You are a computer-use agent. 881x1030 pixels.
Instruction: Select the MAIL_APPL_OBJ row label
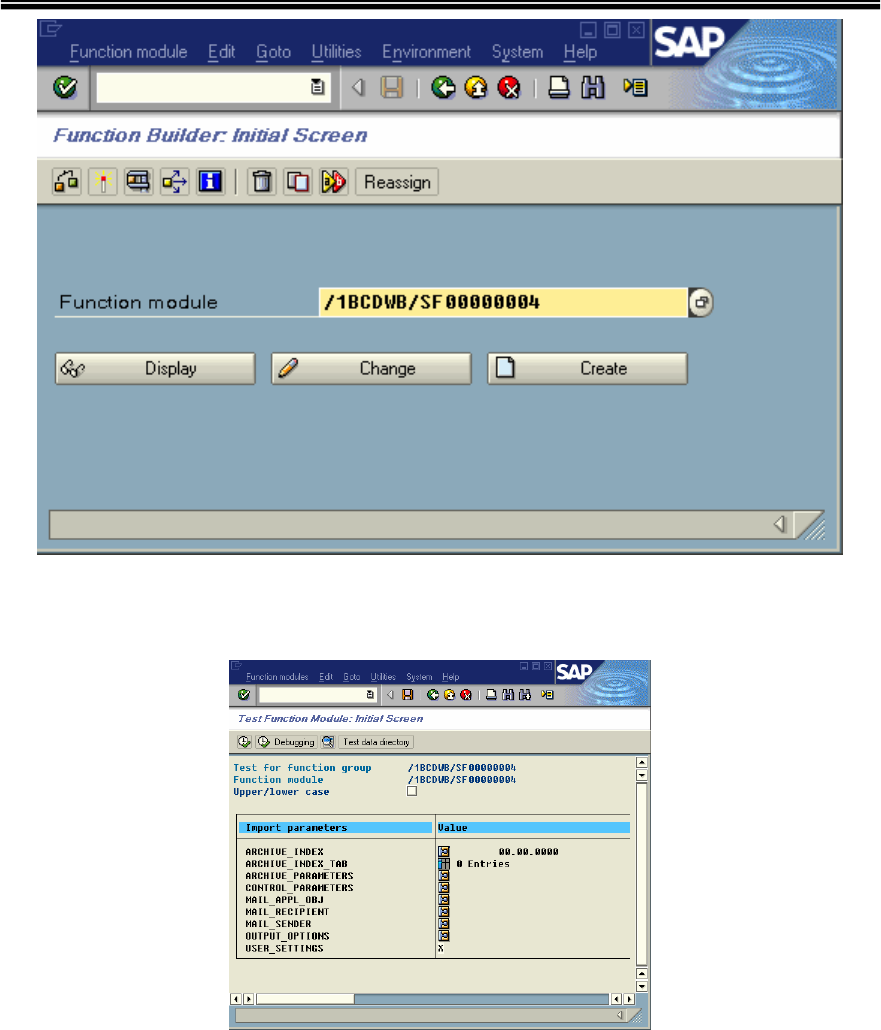coord(284,900)
